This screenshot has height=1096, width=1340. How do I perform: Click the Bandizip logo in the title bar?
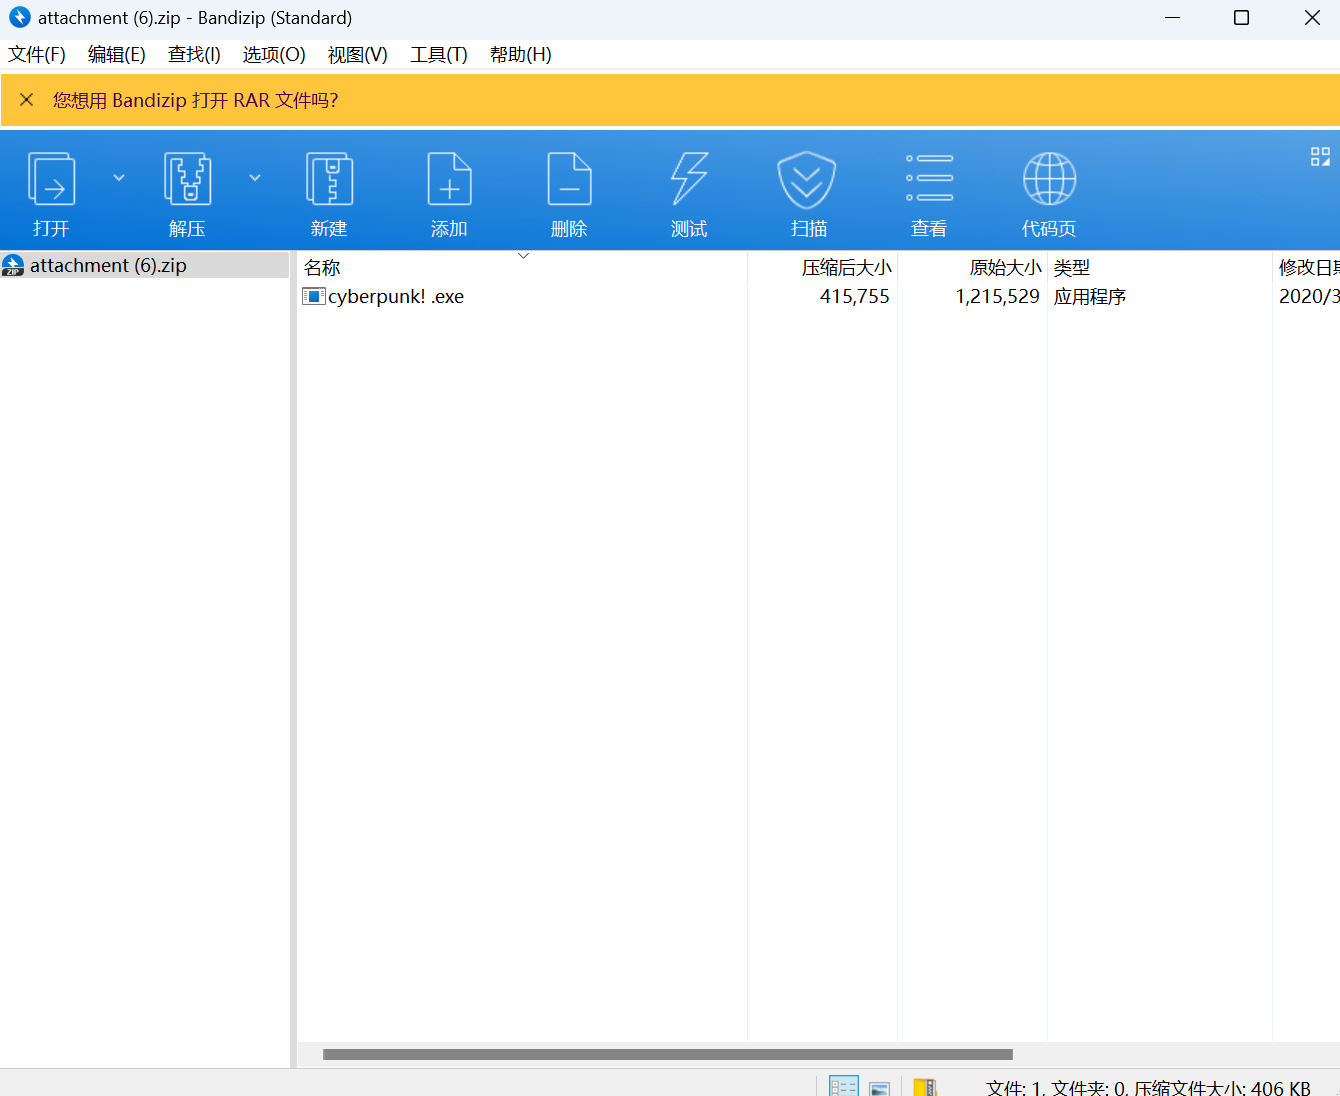click(20, 17)
